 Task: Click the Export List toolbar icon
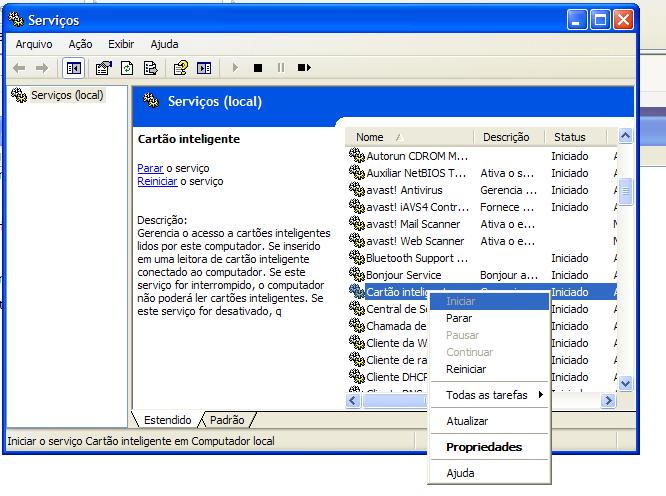tap(150, 68)
